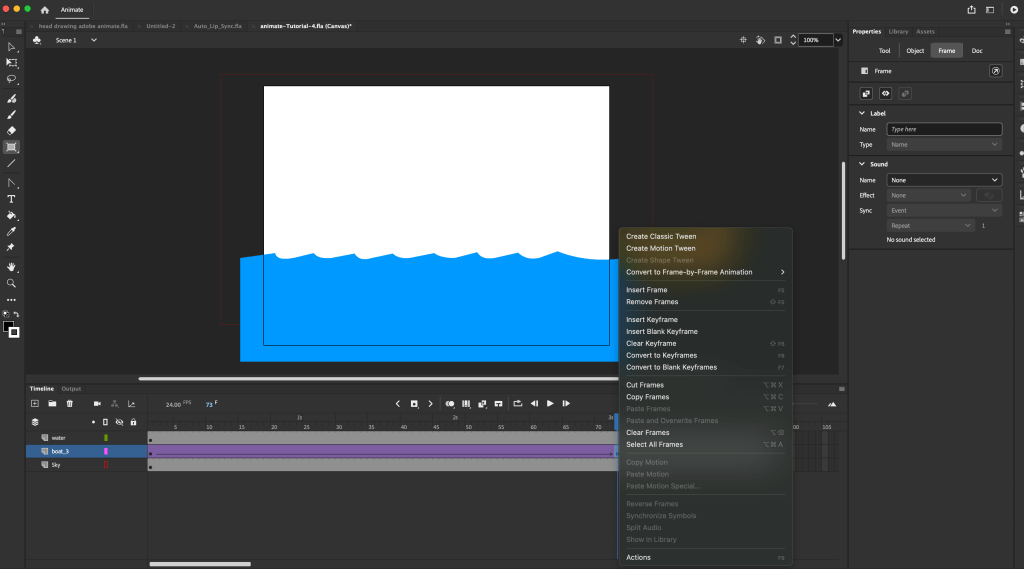Click the Label Name input field
The width and height of the screenshot is (1024, 569).
point(943,129)
